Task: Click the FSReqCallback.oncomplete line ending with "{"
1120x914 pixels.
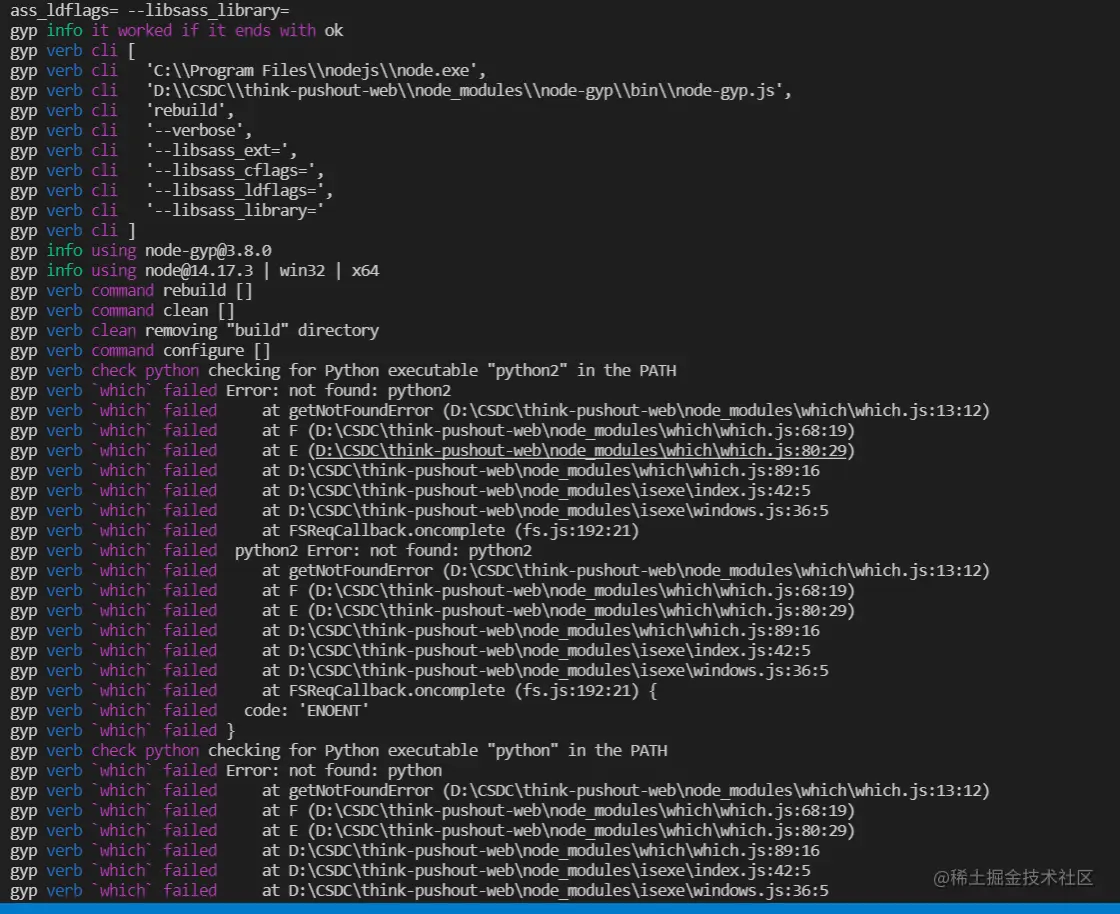Action: click(334, 690)
